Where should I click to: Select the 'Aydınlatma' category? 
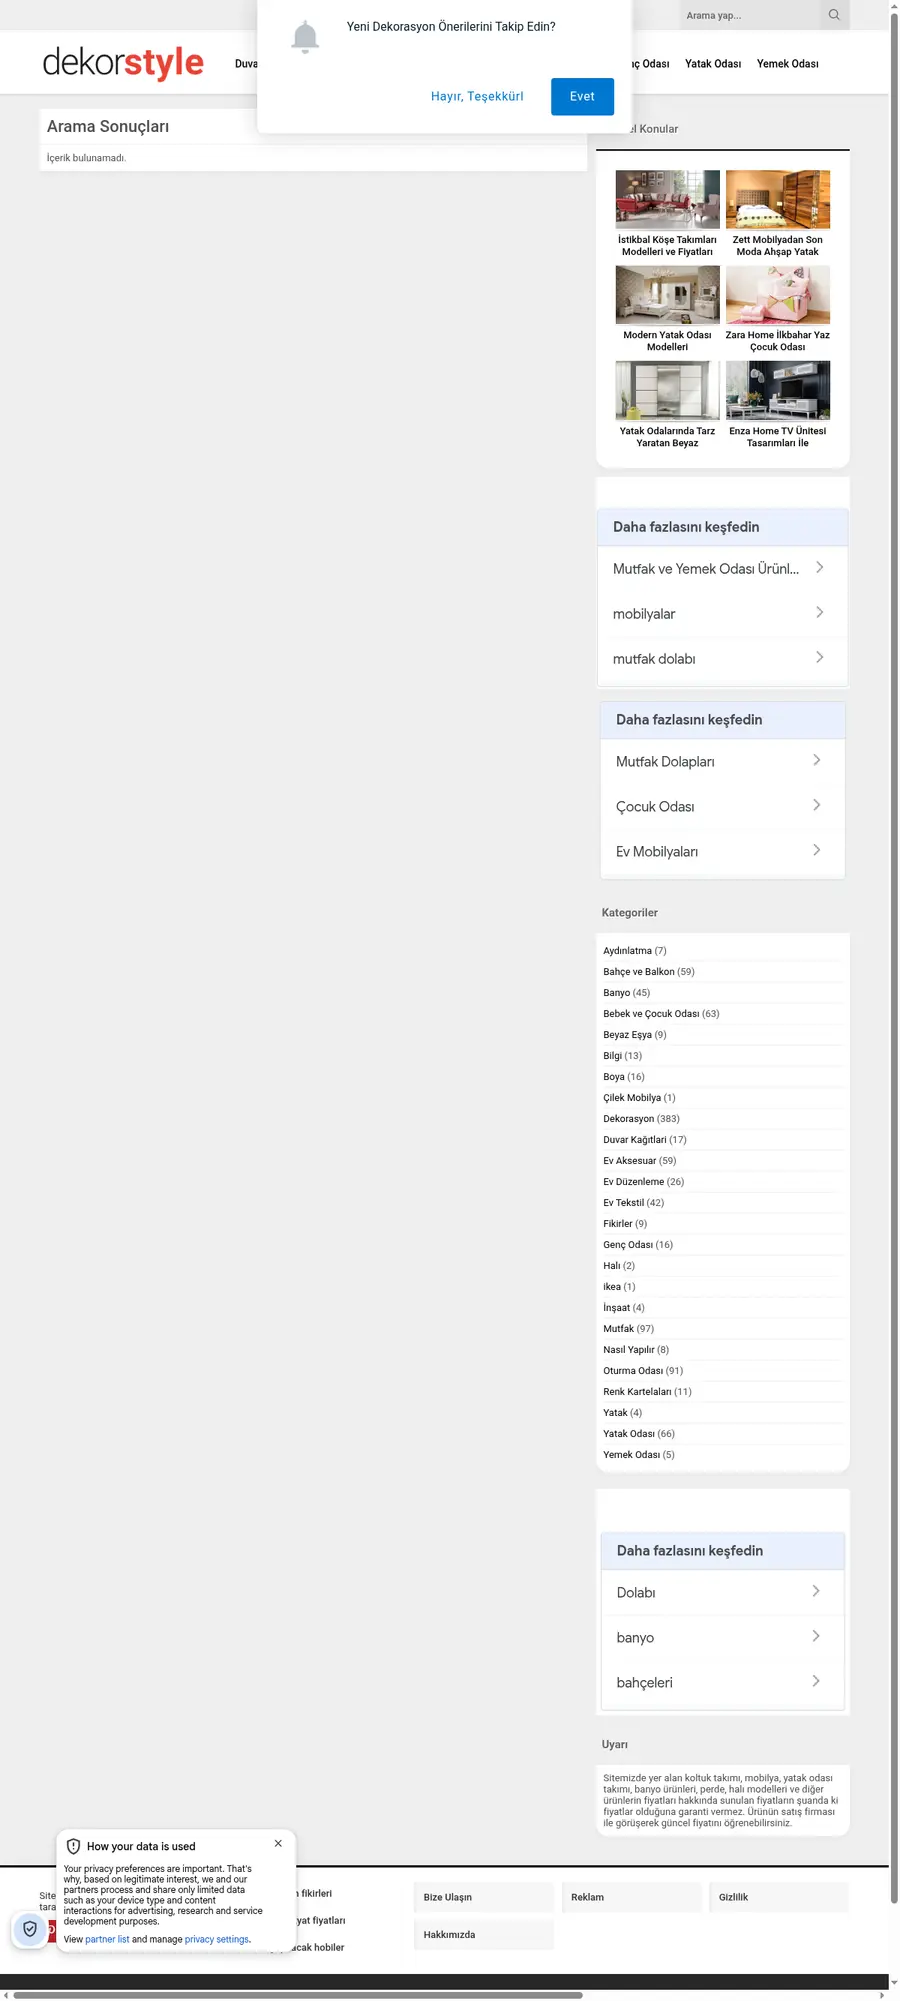(x=627, y=951)
